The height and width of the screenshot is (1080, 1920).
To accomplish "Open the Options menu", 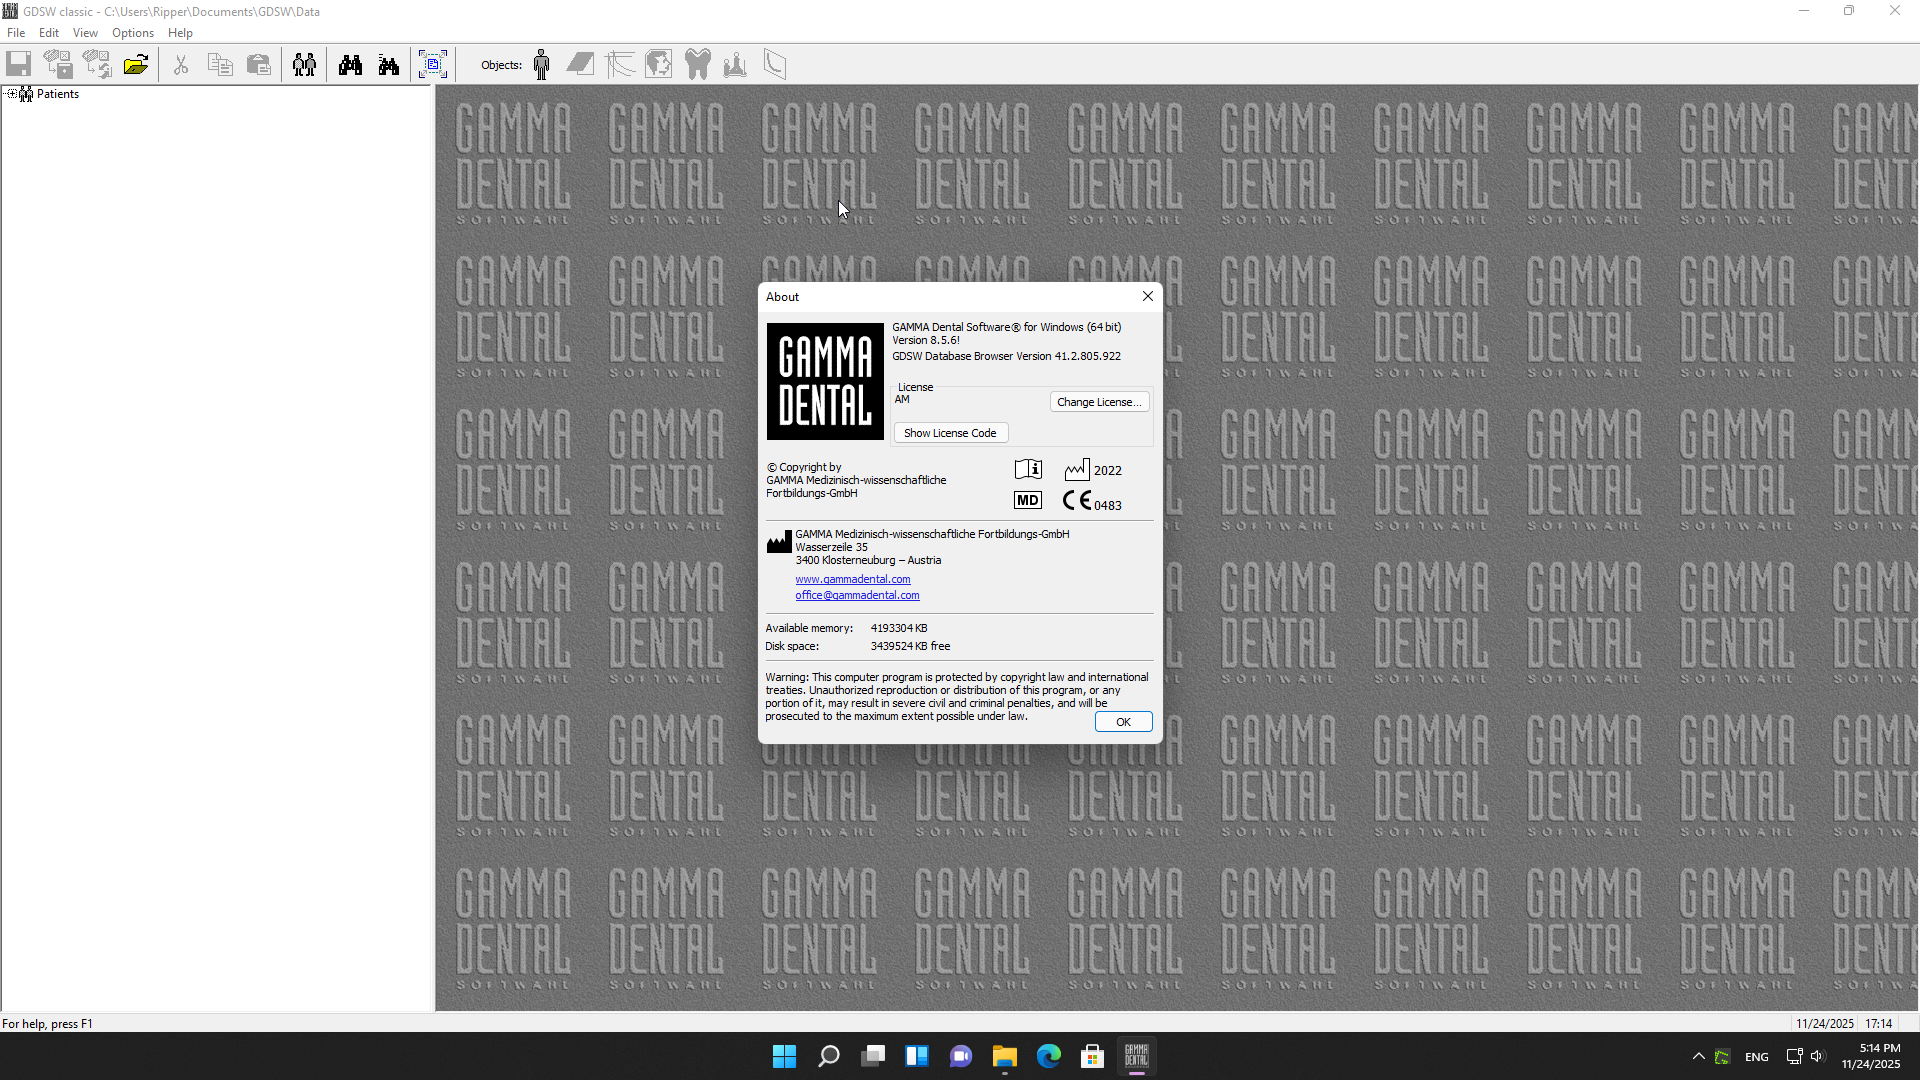I will click(133, 33).
